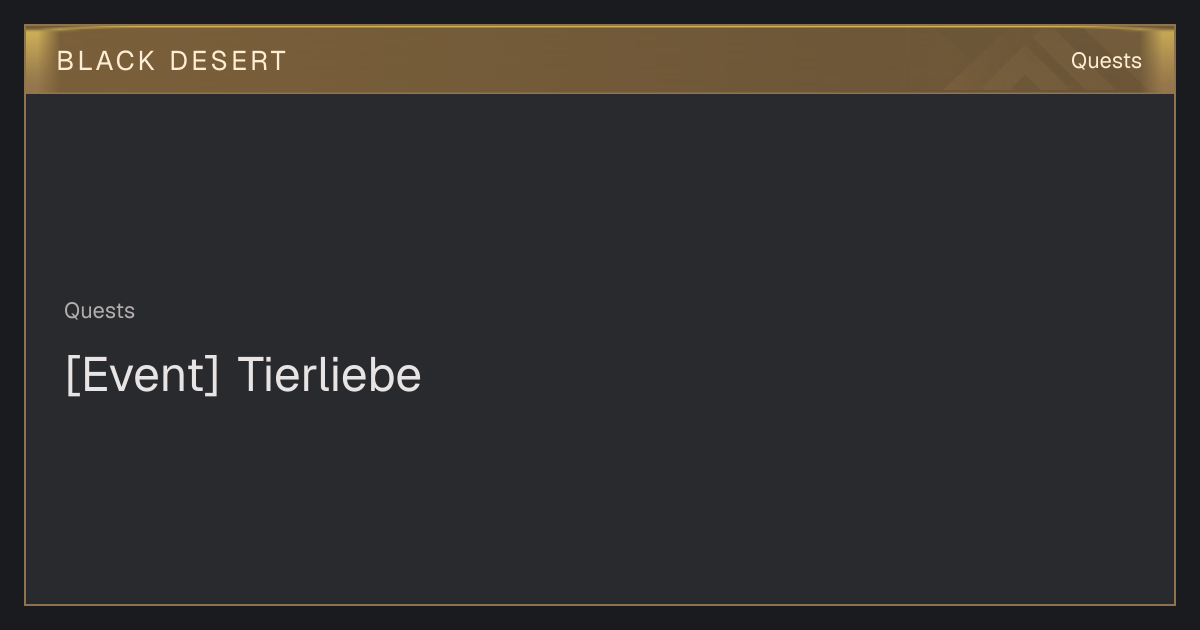Click the gold divider line below the header
The width and height of the screenshot is (1200, 630).
[x=600, y=93]
